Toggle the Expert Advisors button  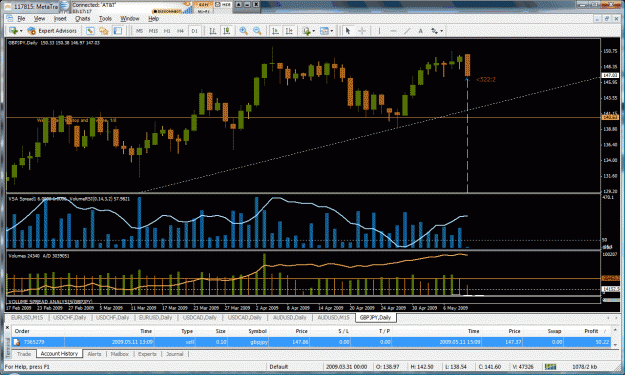tap(52, 31)
